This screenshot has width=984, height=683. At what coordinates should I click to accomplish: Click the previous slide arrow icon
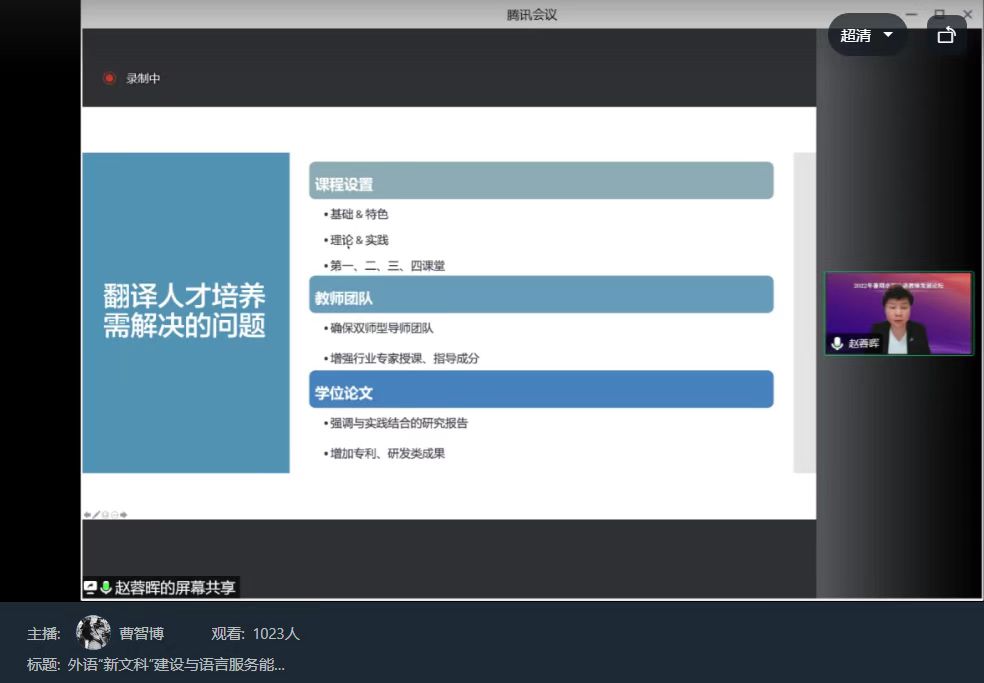click(x=87, y=515)
